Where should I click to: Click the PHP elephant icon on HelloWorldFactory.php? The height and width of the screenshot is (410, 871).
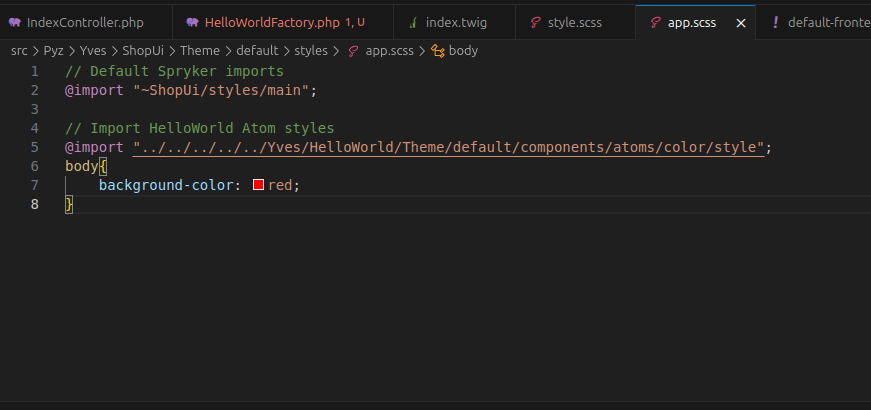(x=192, y=23)
